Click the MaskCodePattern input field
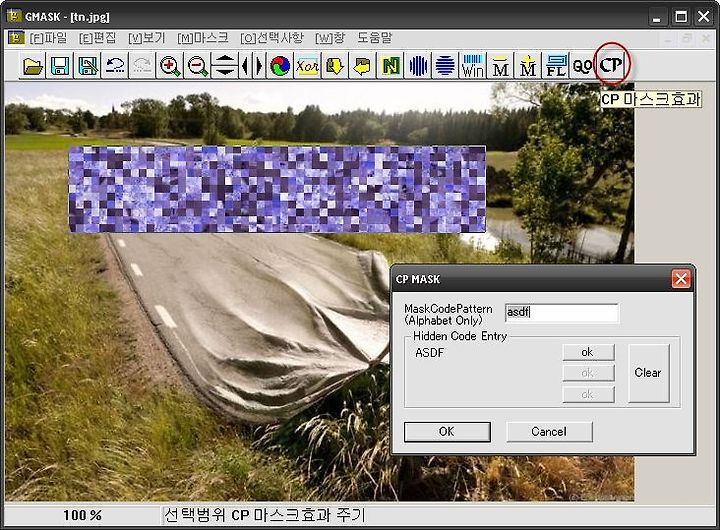 pyautogui.click(x=562, y=313)
